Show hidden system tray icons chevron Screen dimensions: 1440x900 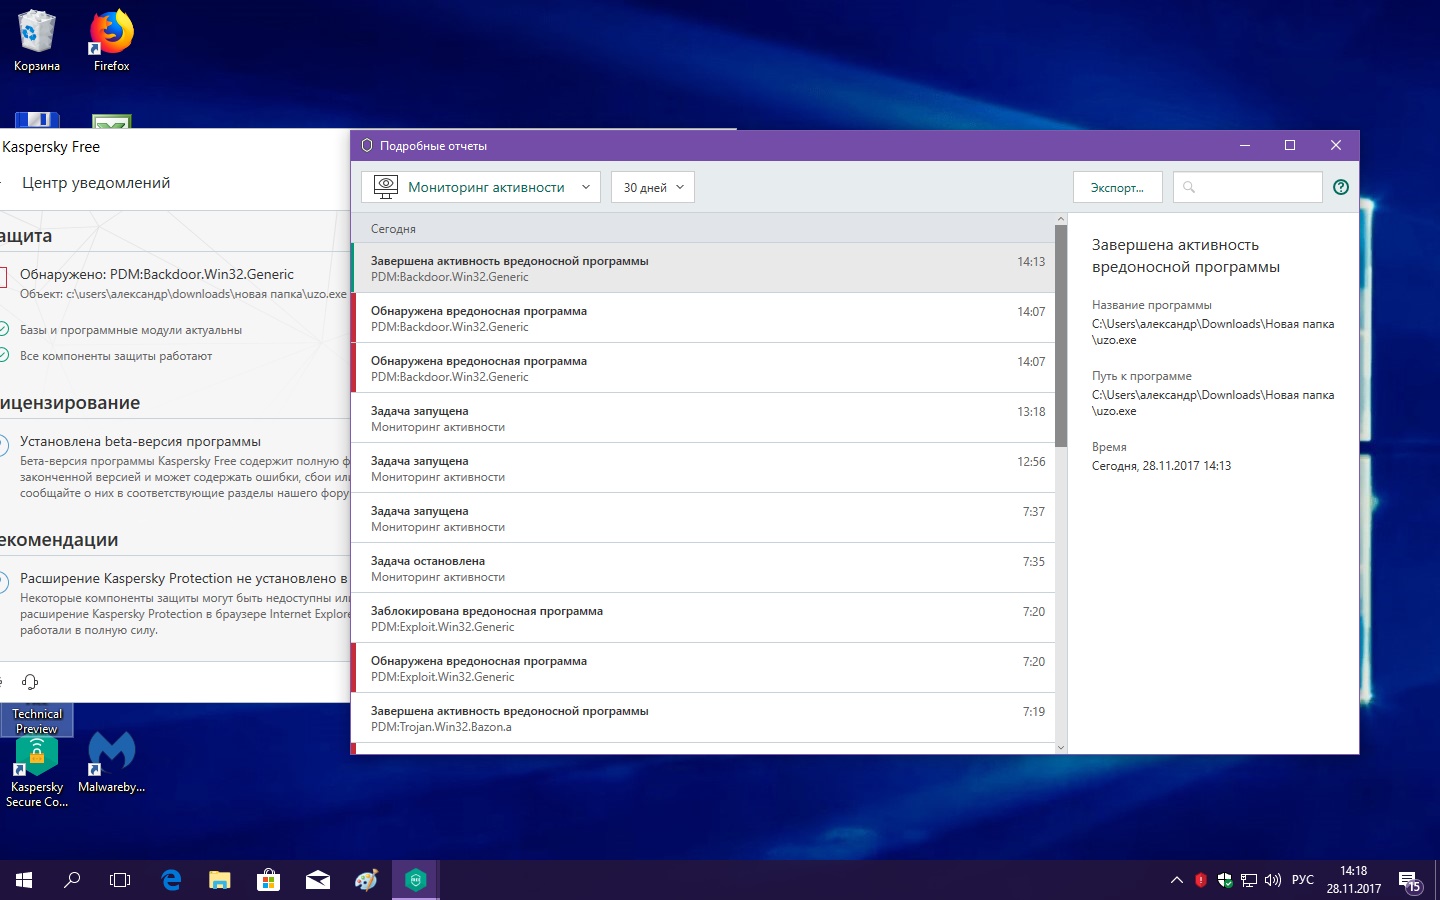[1176, 881]
